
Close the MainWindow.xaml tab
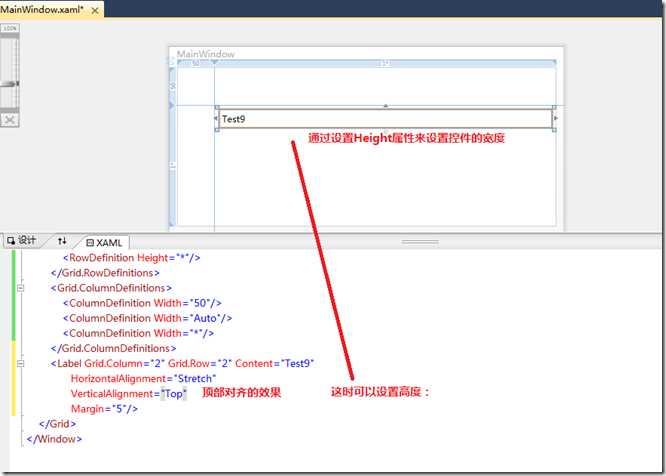pyautogui.click(x=95, y=11)
